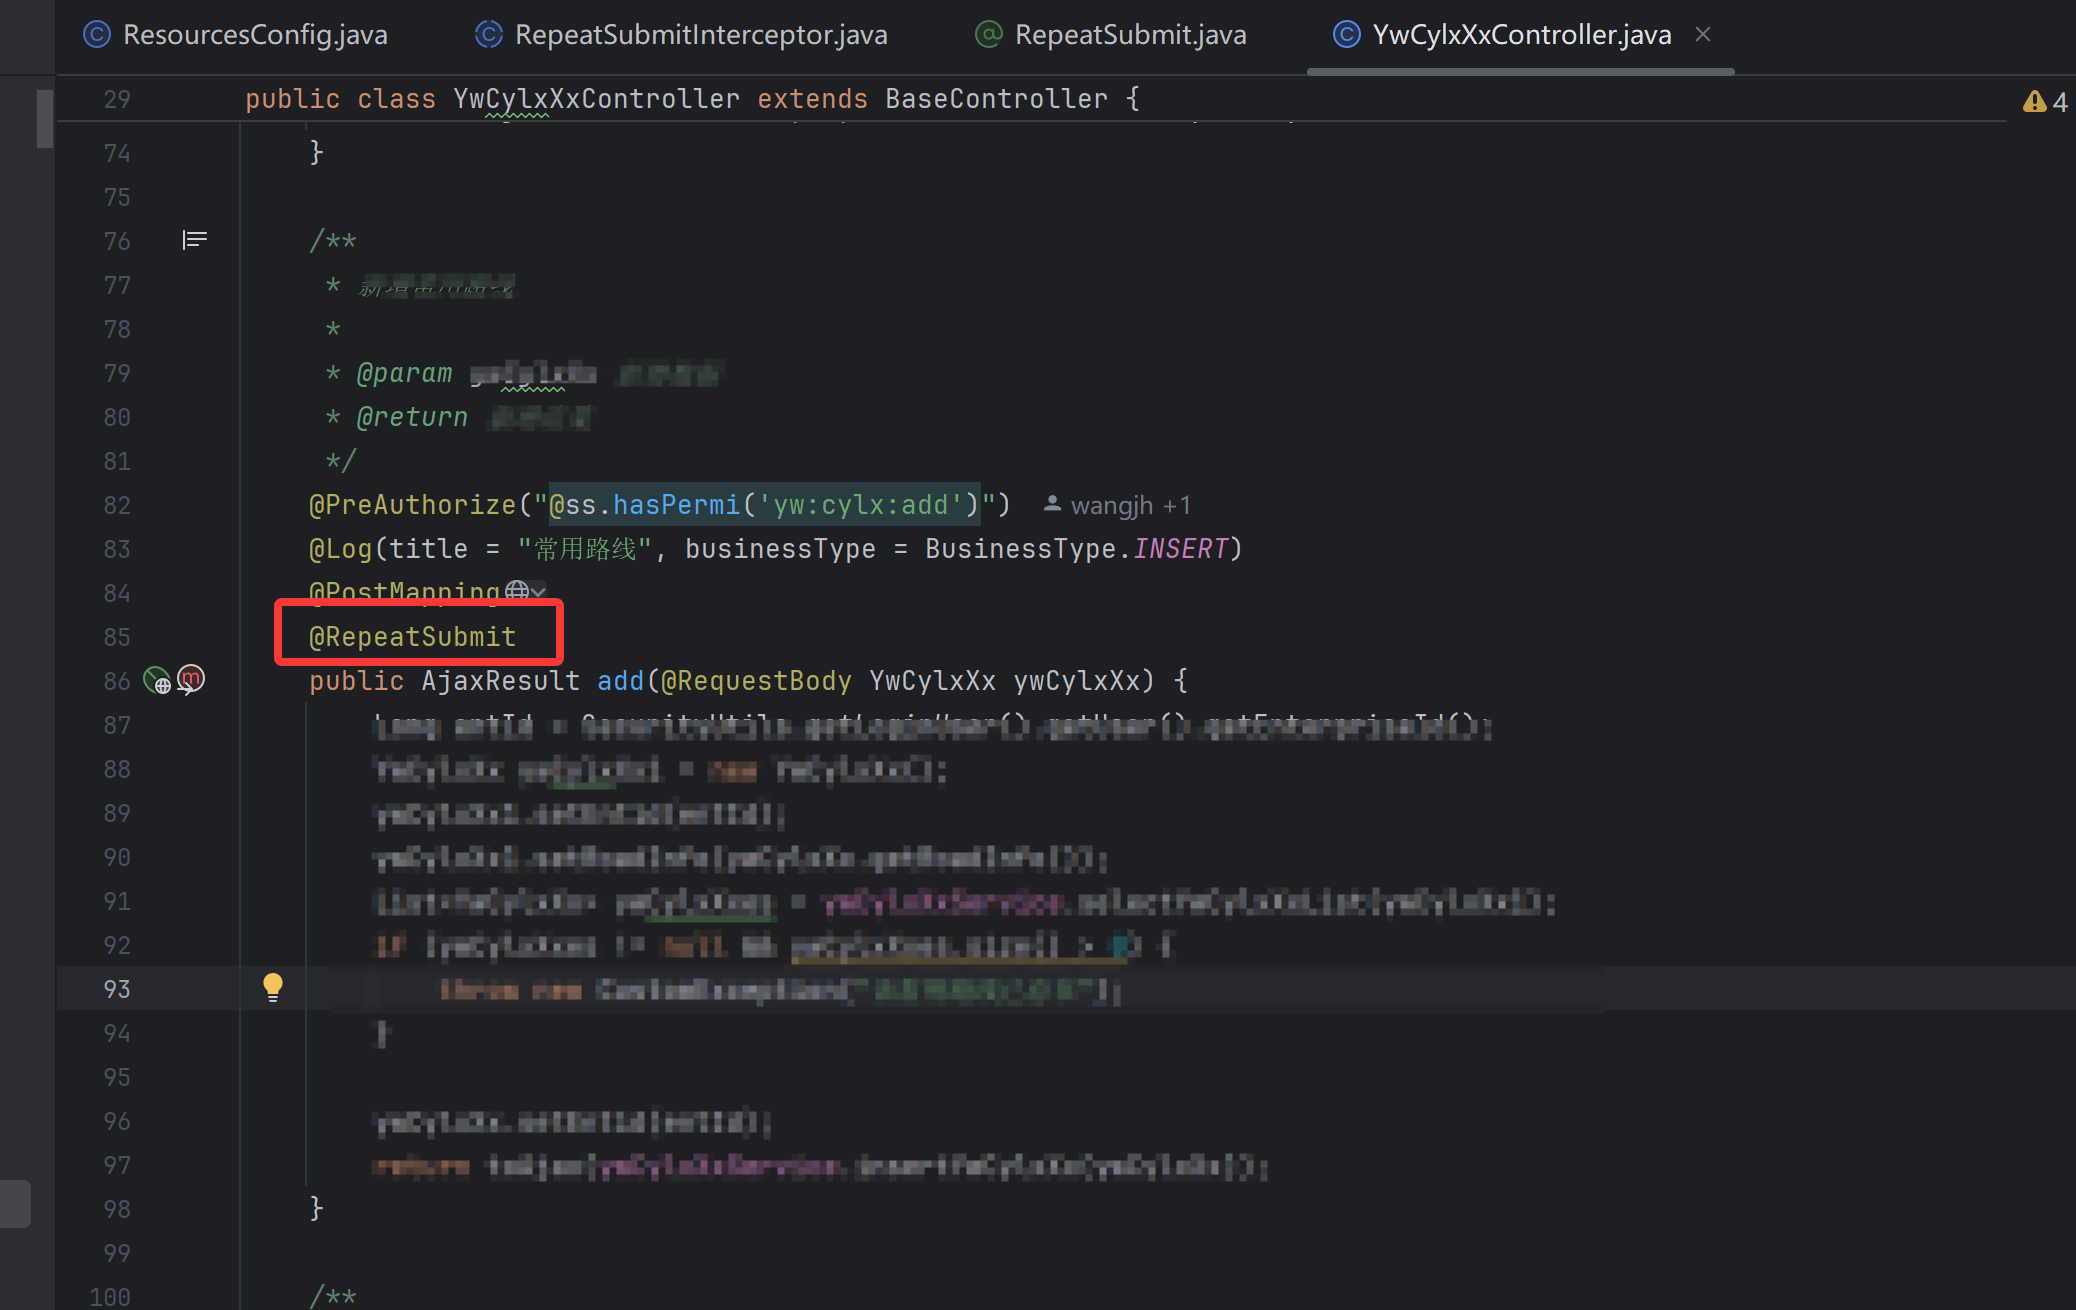Click the lightbulb quick-fix icon on line 93

point(272,987)
